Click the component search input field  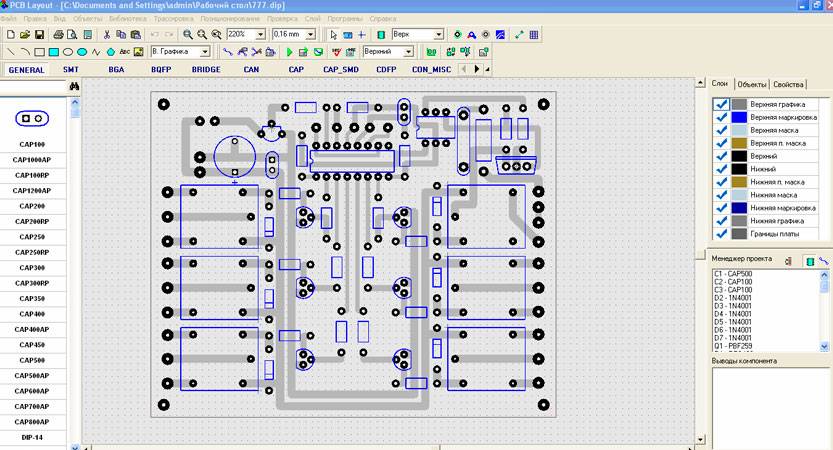coord(33,87)
